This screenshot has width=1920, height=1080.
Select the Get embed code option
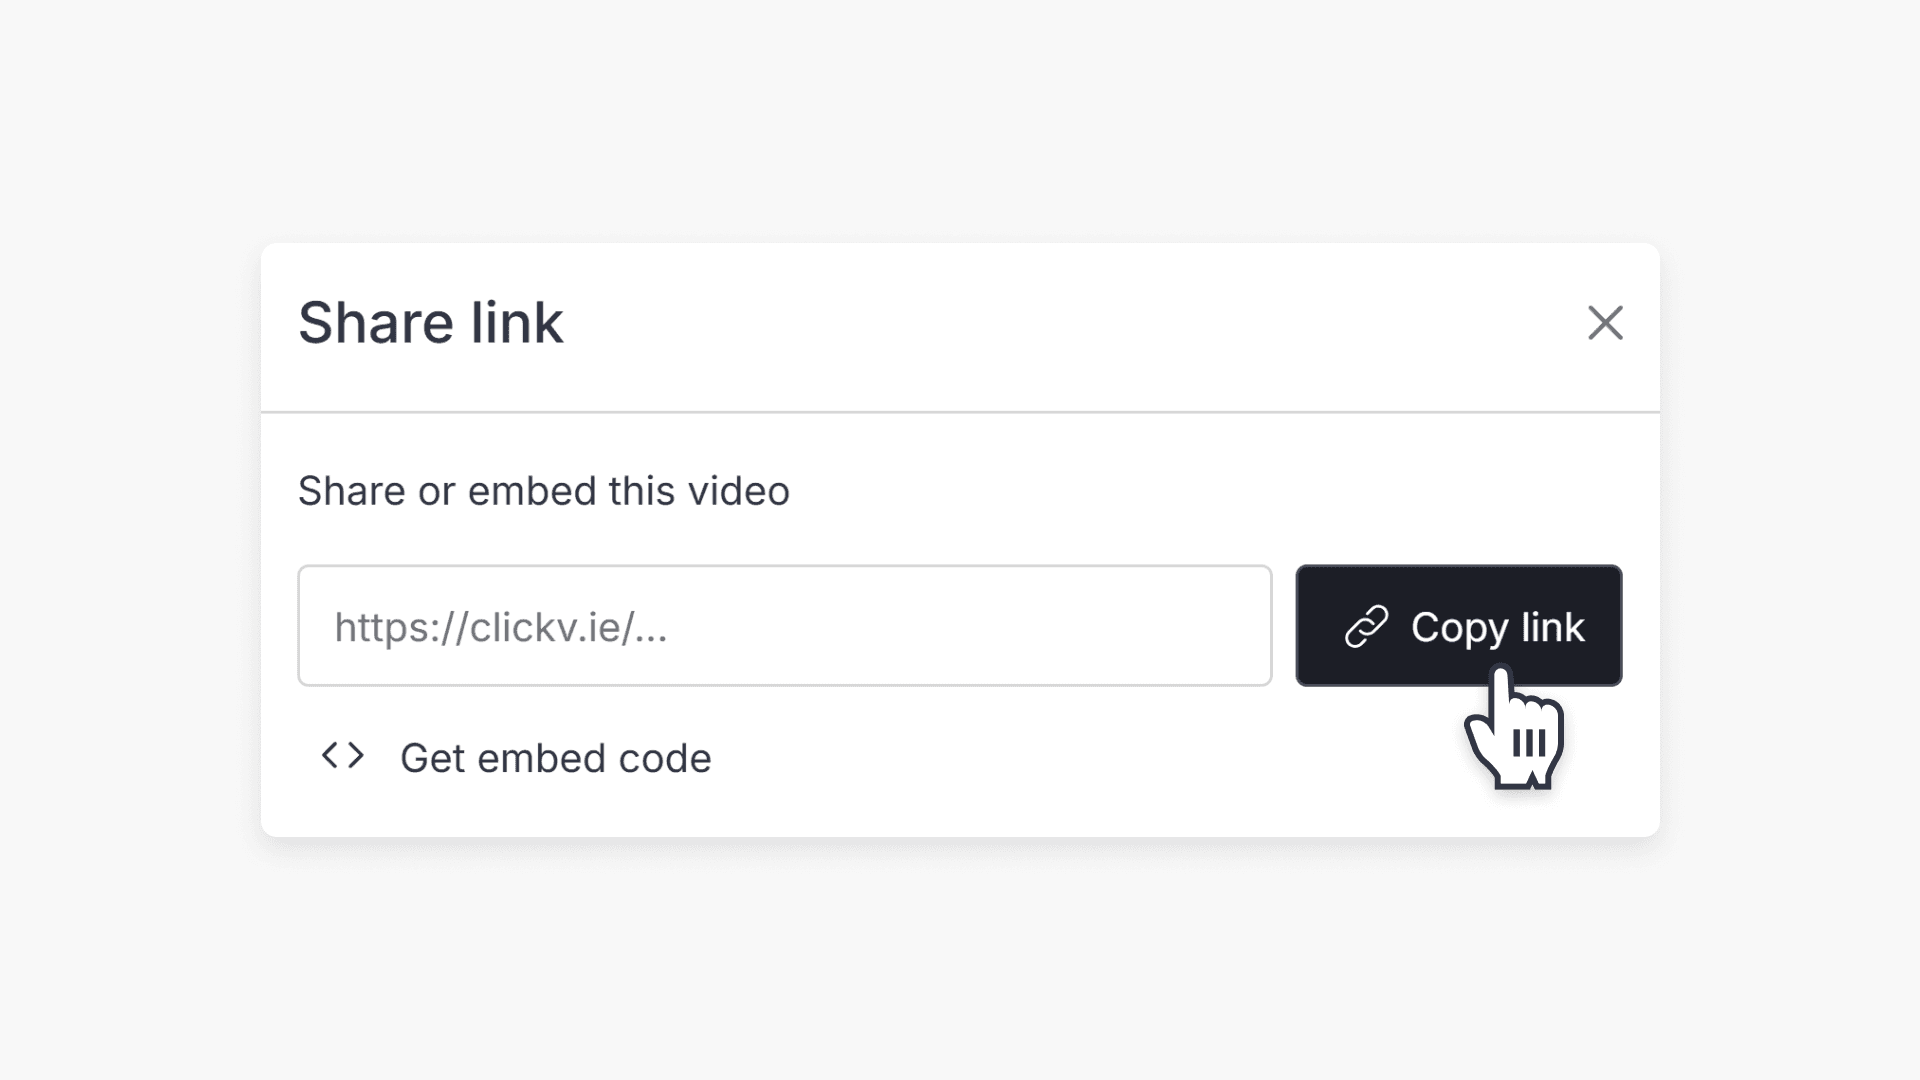(x=555, y=757)
